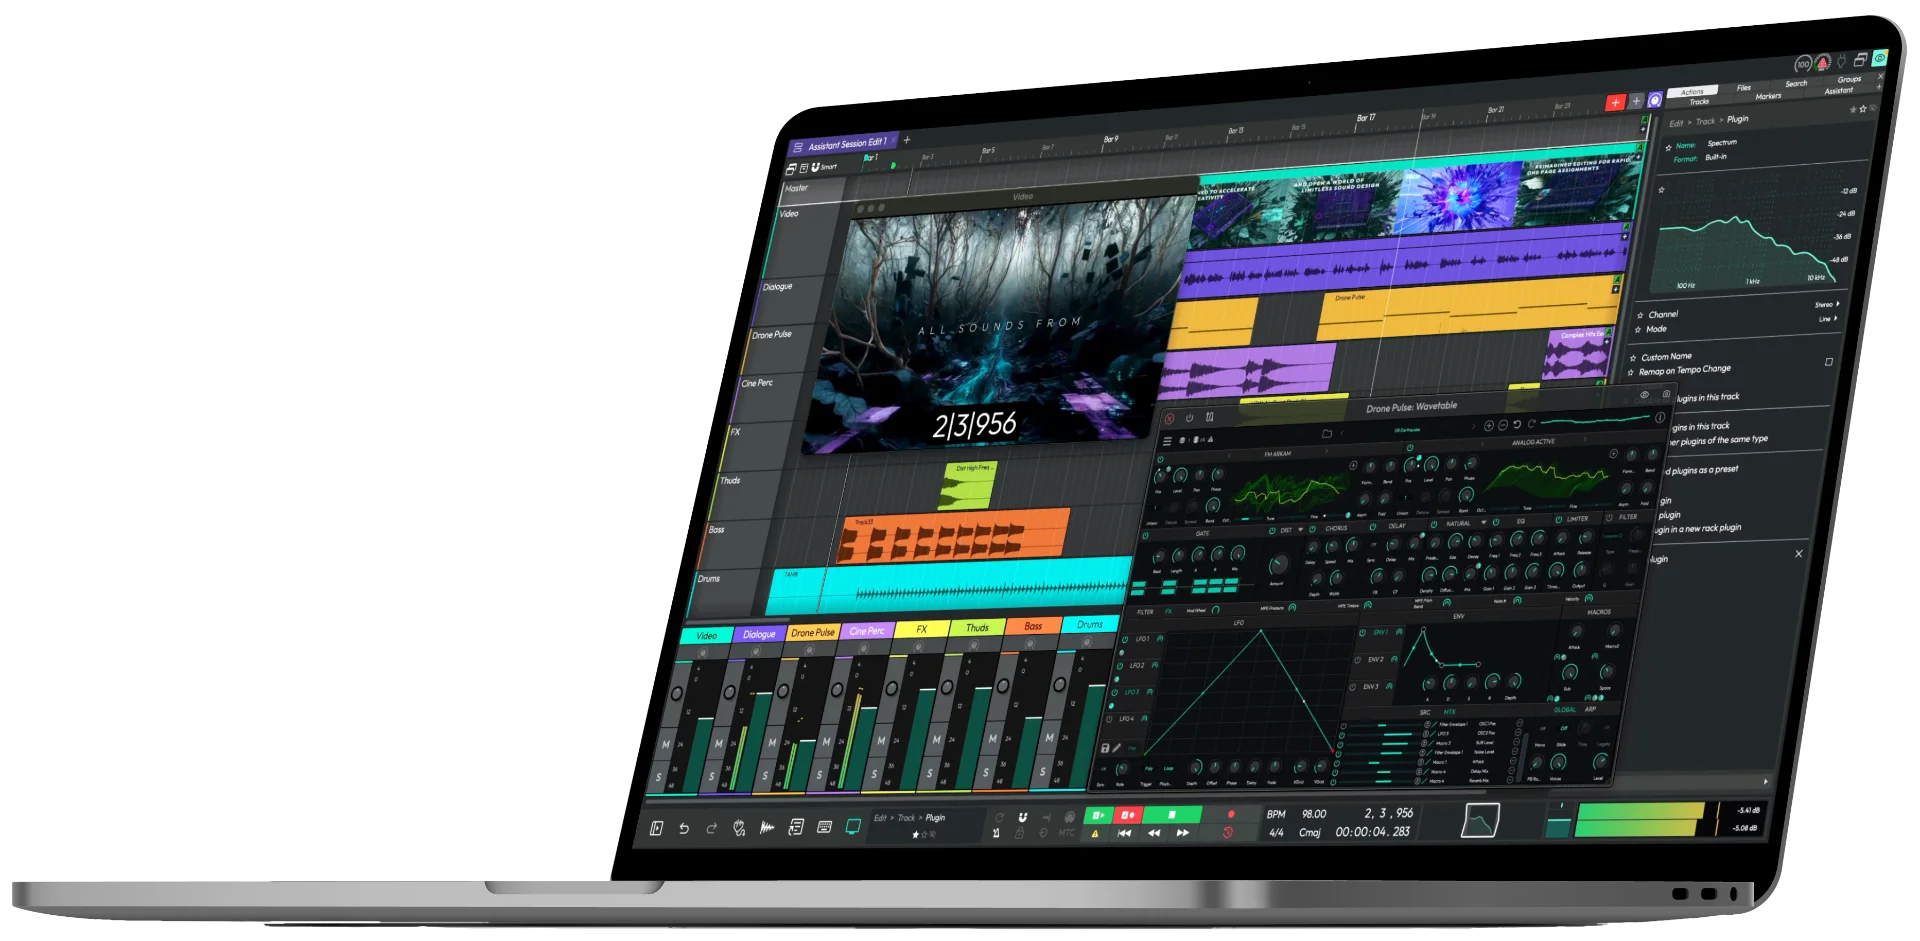
Task: Toggle the snapping magnet icon
Action: tap(1022, 817)
